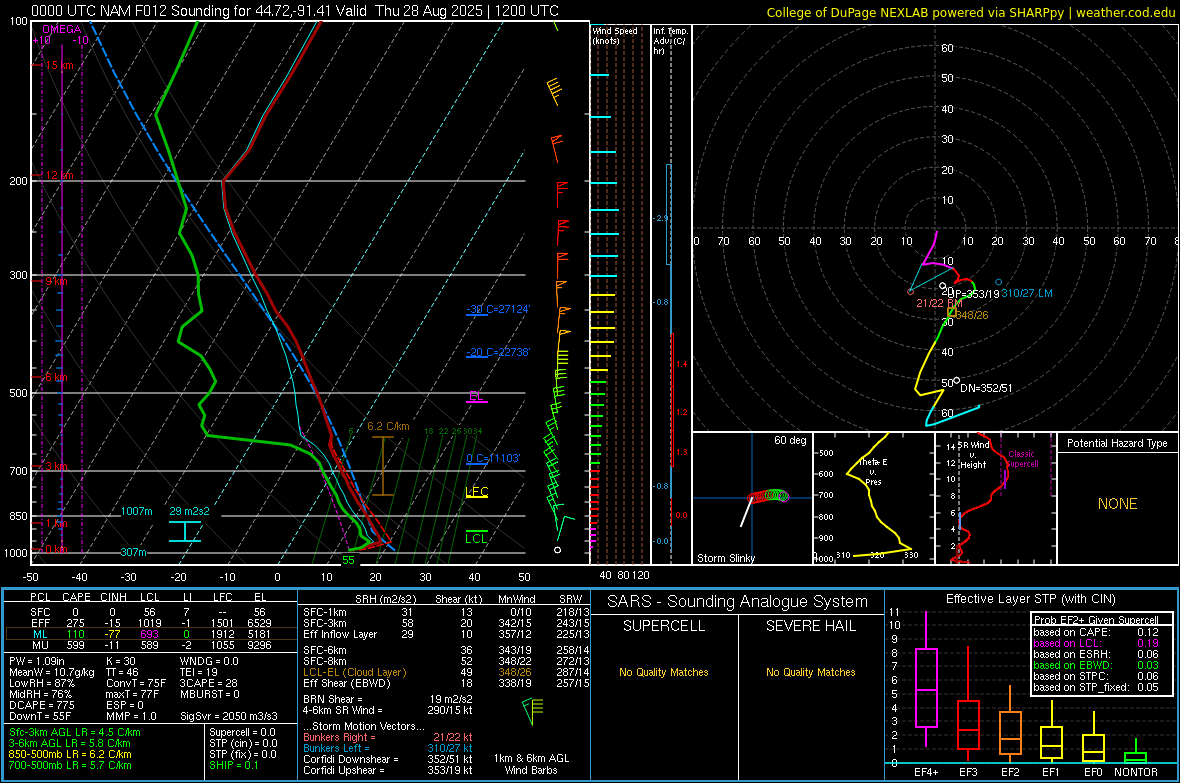Click the '1007m' inflow top label

(x=137, y=511)
